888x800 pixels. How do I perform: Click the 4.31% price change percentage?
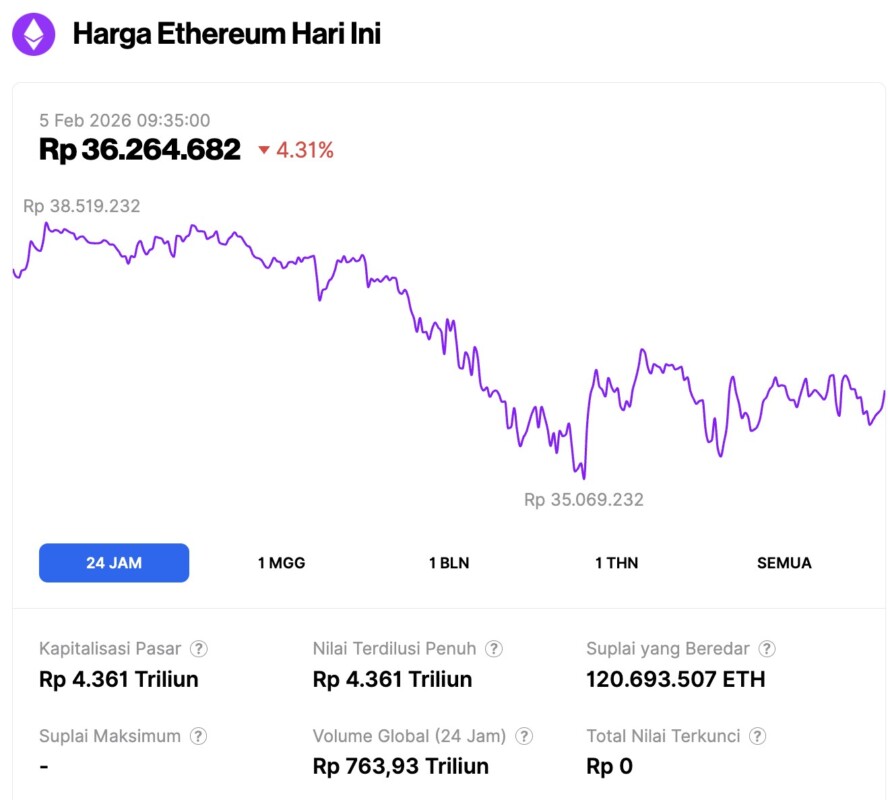[x=305, y=151]
